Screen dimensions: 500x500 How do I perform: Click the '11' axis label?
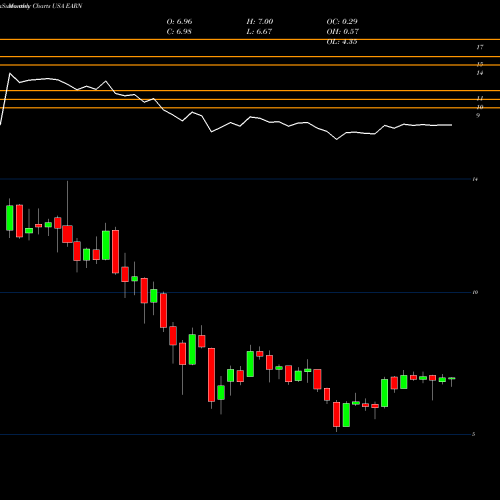click(480, 98)
